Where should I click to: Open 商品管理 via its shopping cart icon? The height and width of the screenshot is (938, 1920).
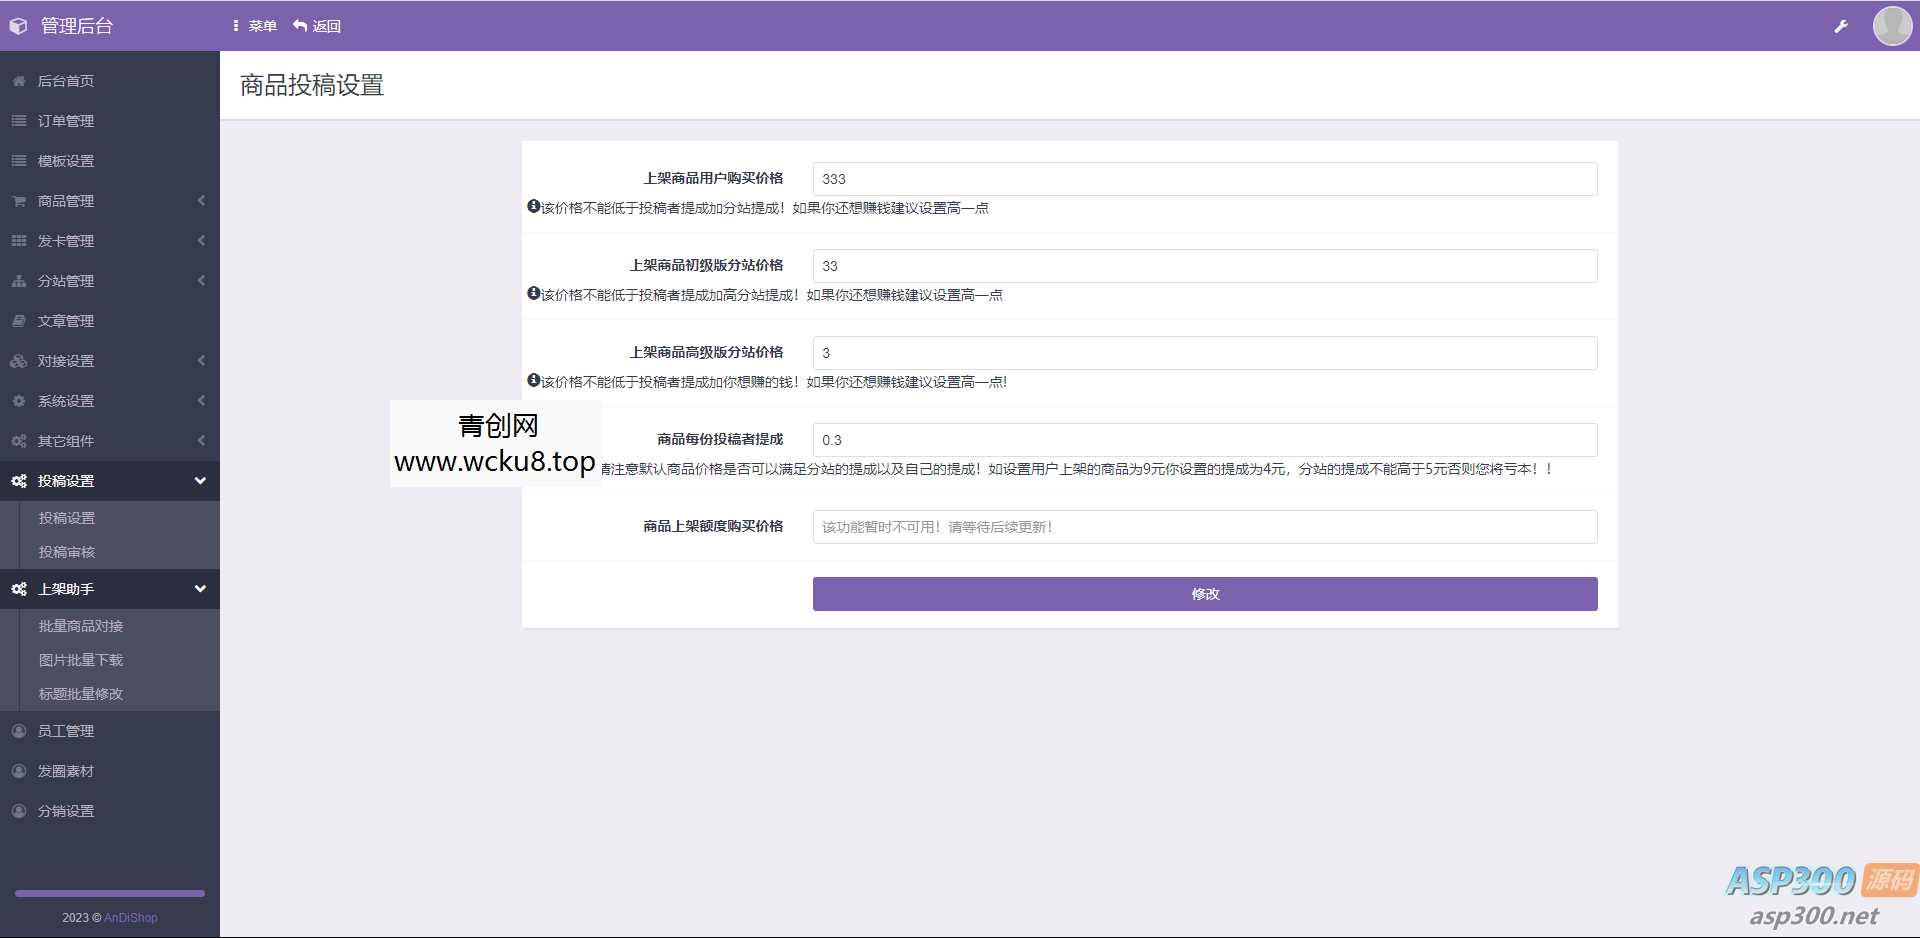pyautogui.click(x=17, y=200)
